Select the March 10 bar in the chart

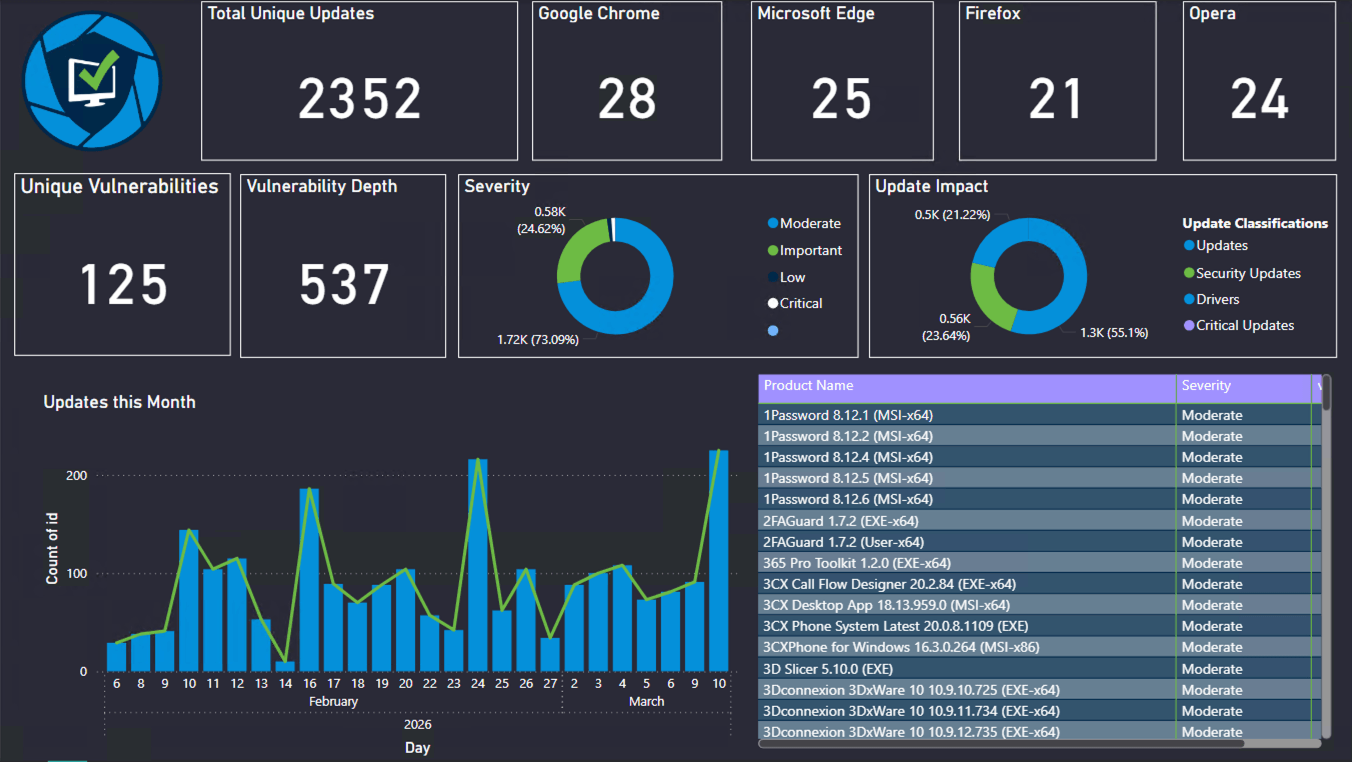coord(718,560)
